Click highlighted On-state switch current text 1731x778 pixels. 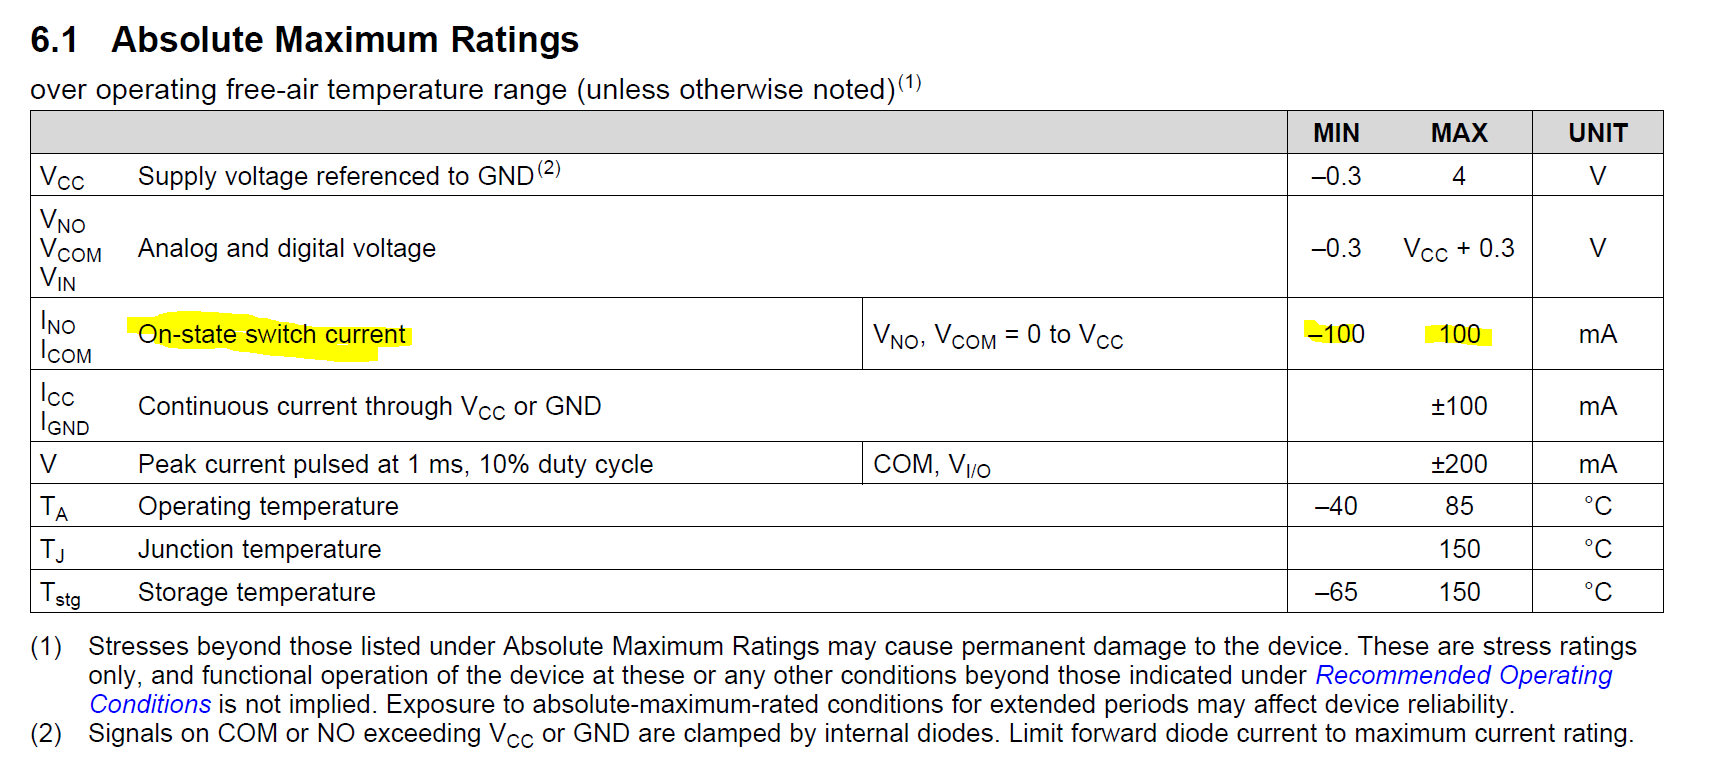pos(271,334)
